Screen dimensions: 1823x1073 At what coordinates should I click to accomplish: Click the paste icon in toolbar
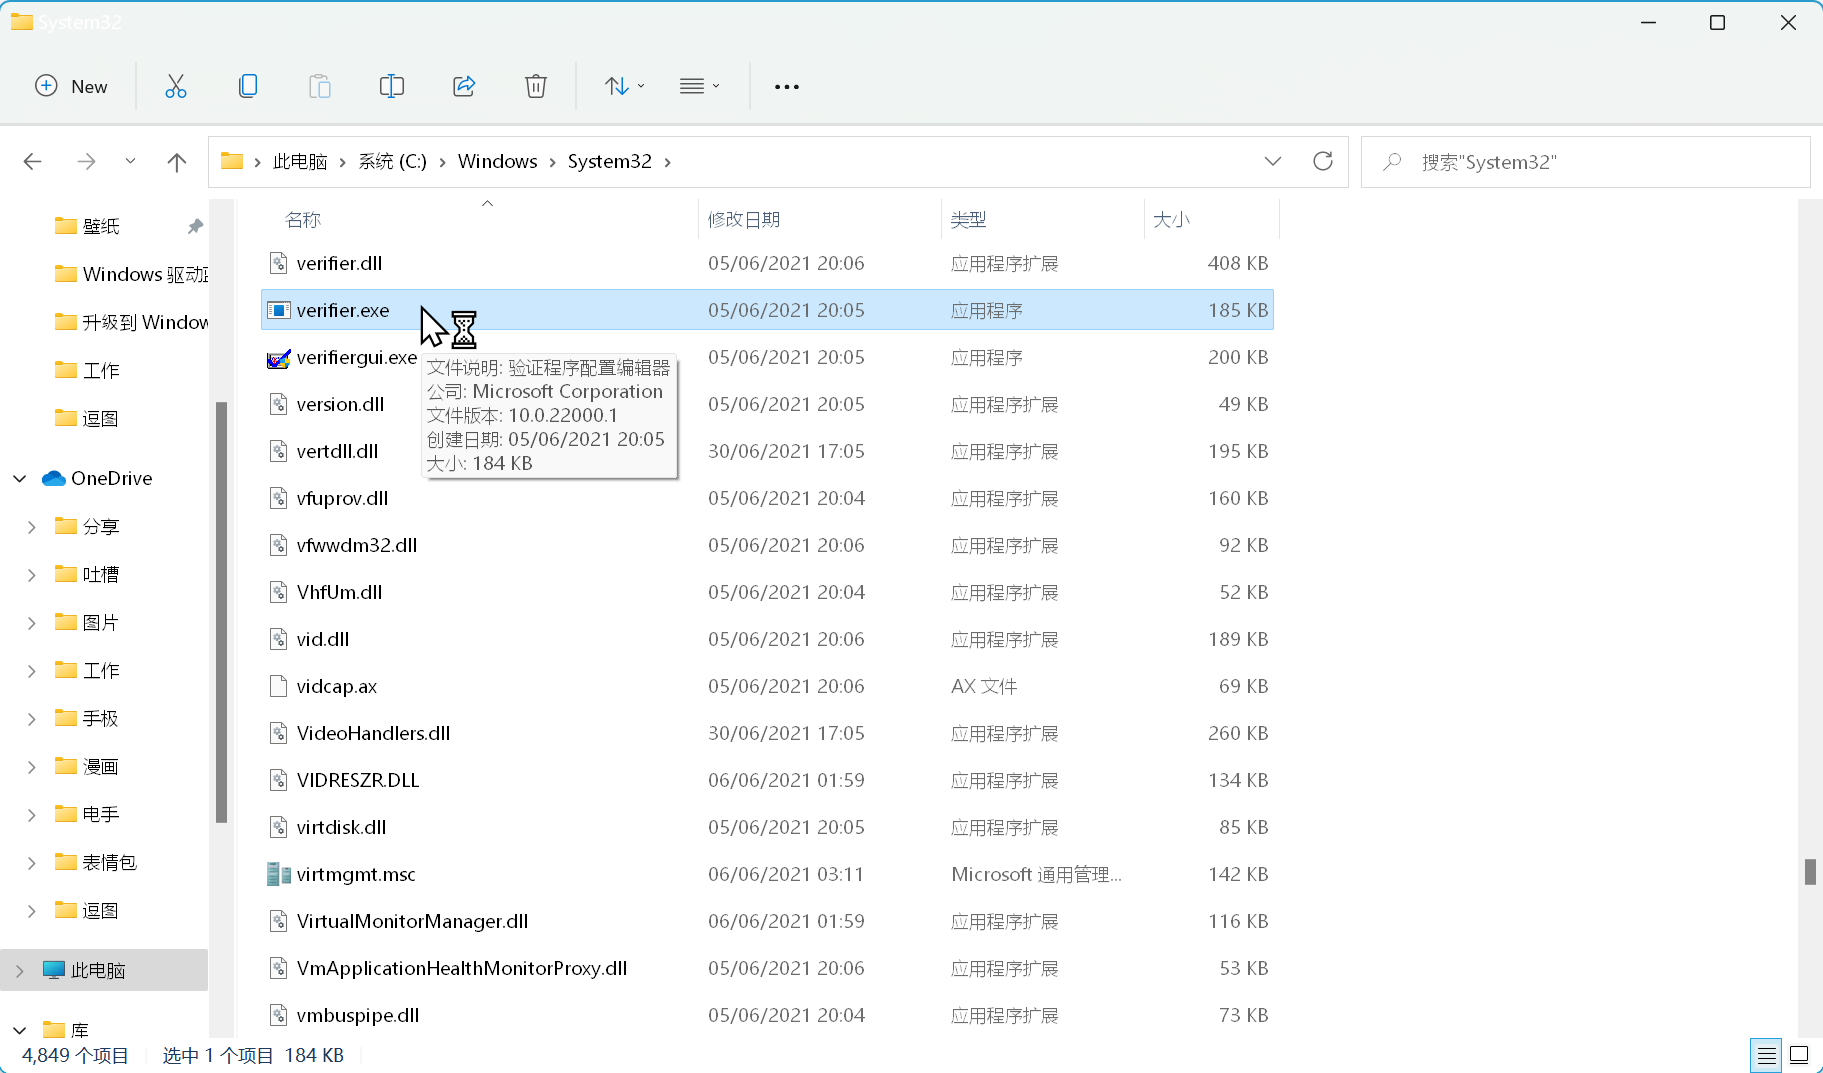(320, 86)
